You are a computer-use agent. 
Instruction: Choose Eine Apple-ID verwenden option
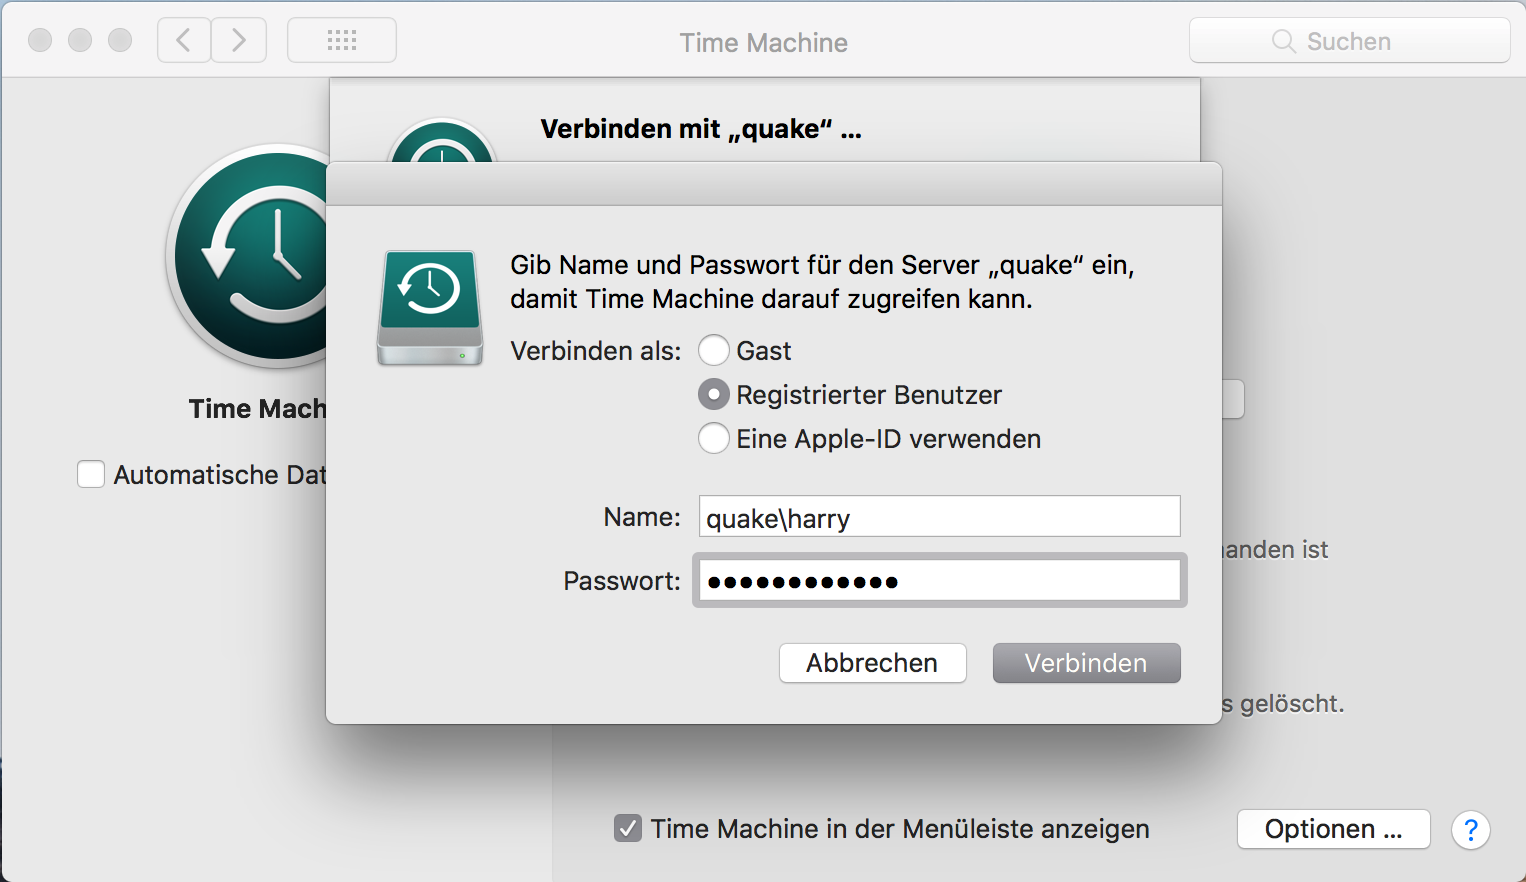[x=714, y=439]
